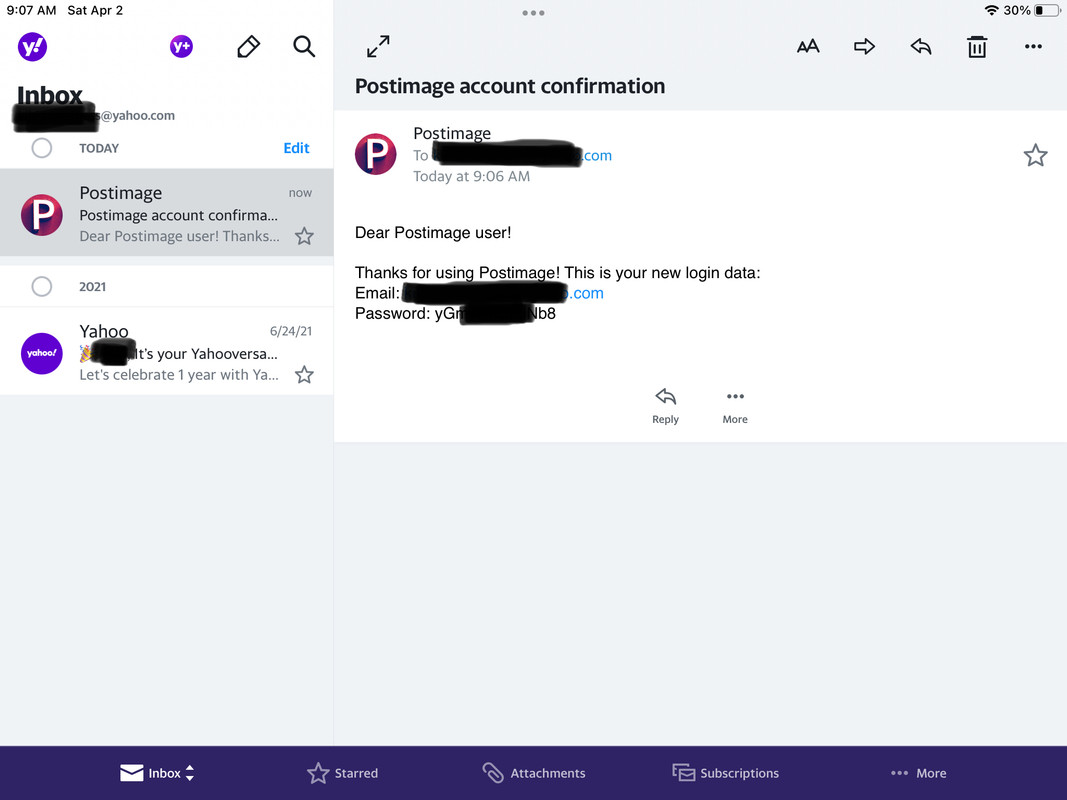Select the Postimage sender name in header

point(452,133)
